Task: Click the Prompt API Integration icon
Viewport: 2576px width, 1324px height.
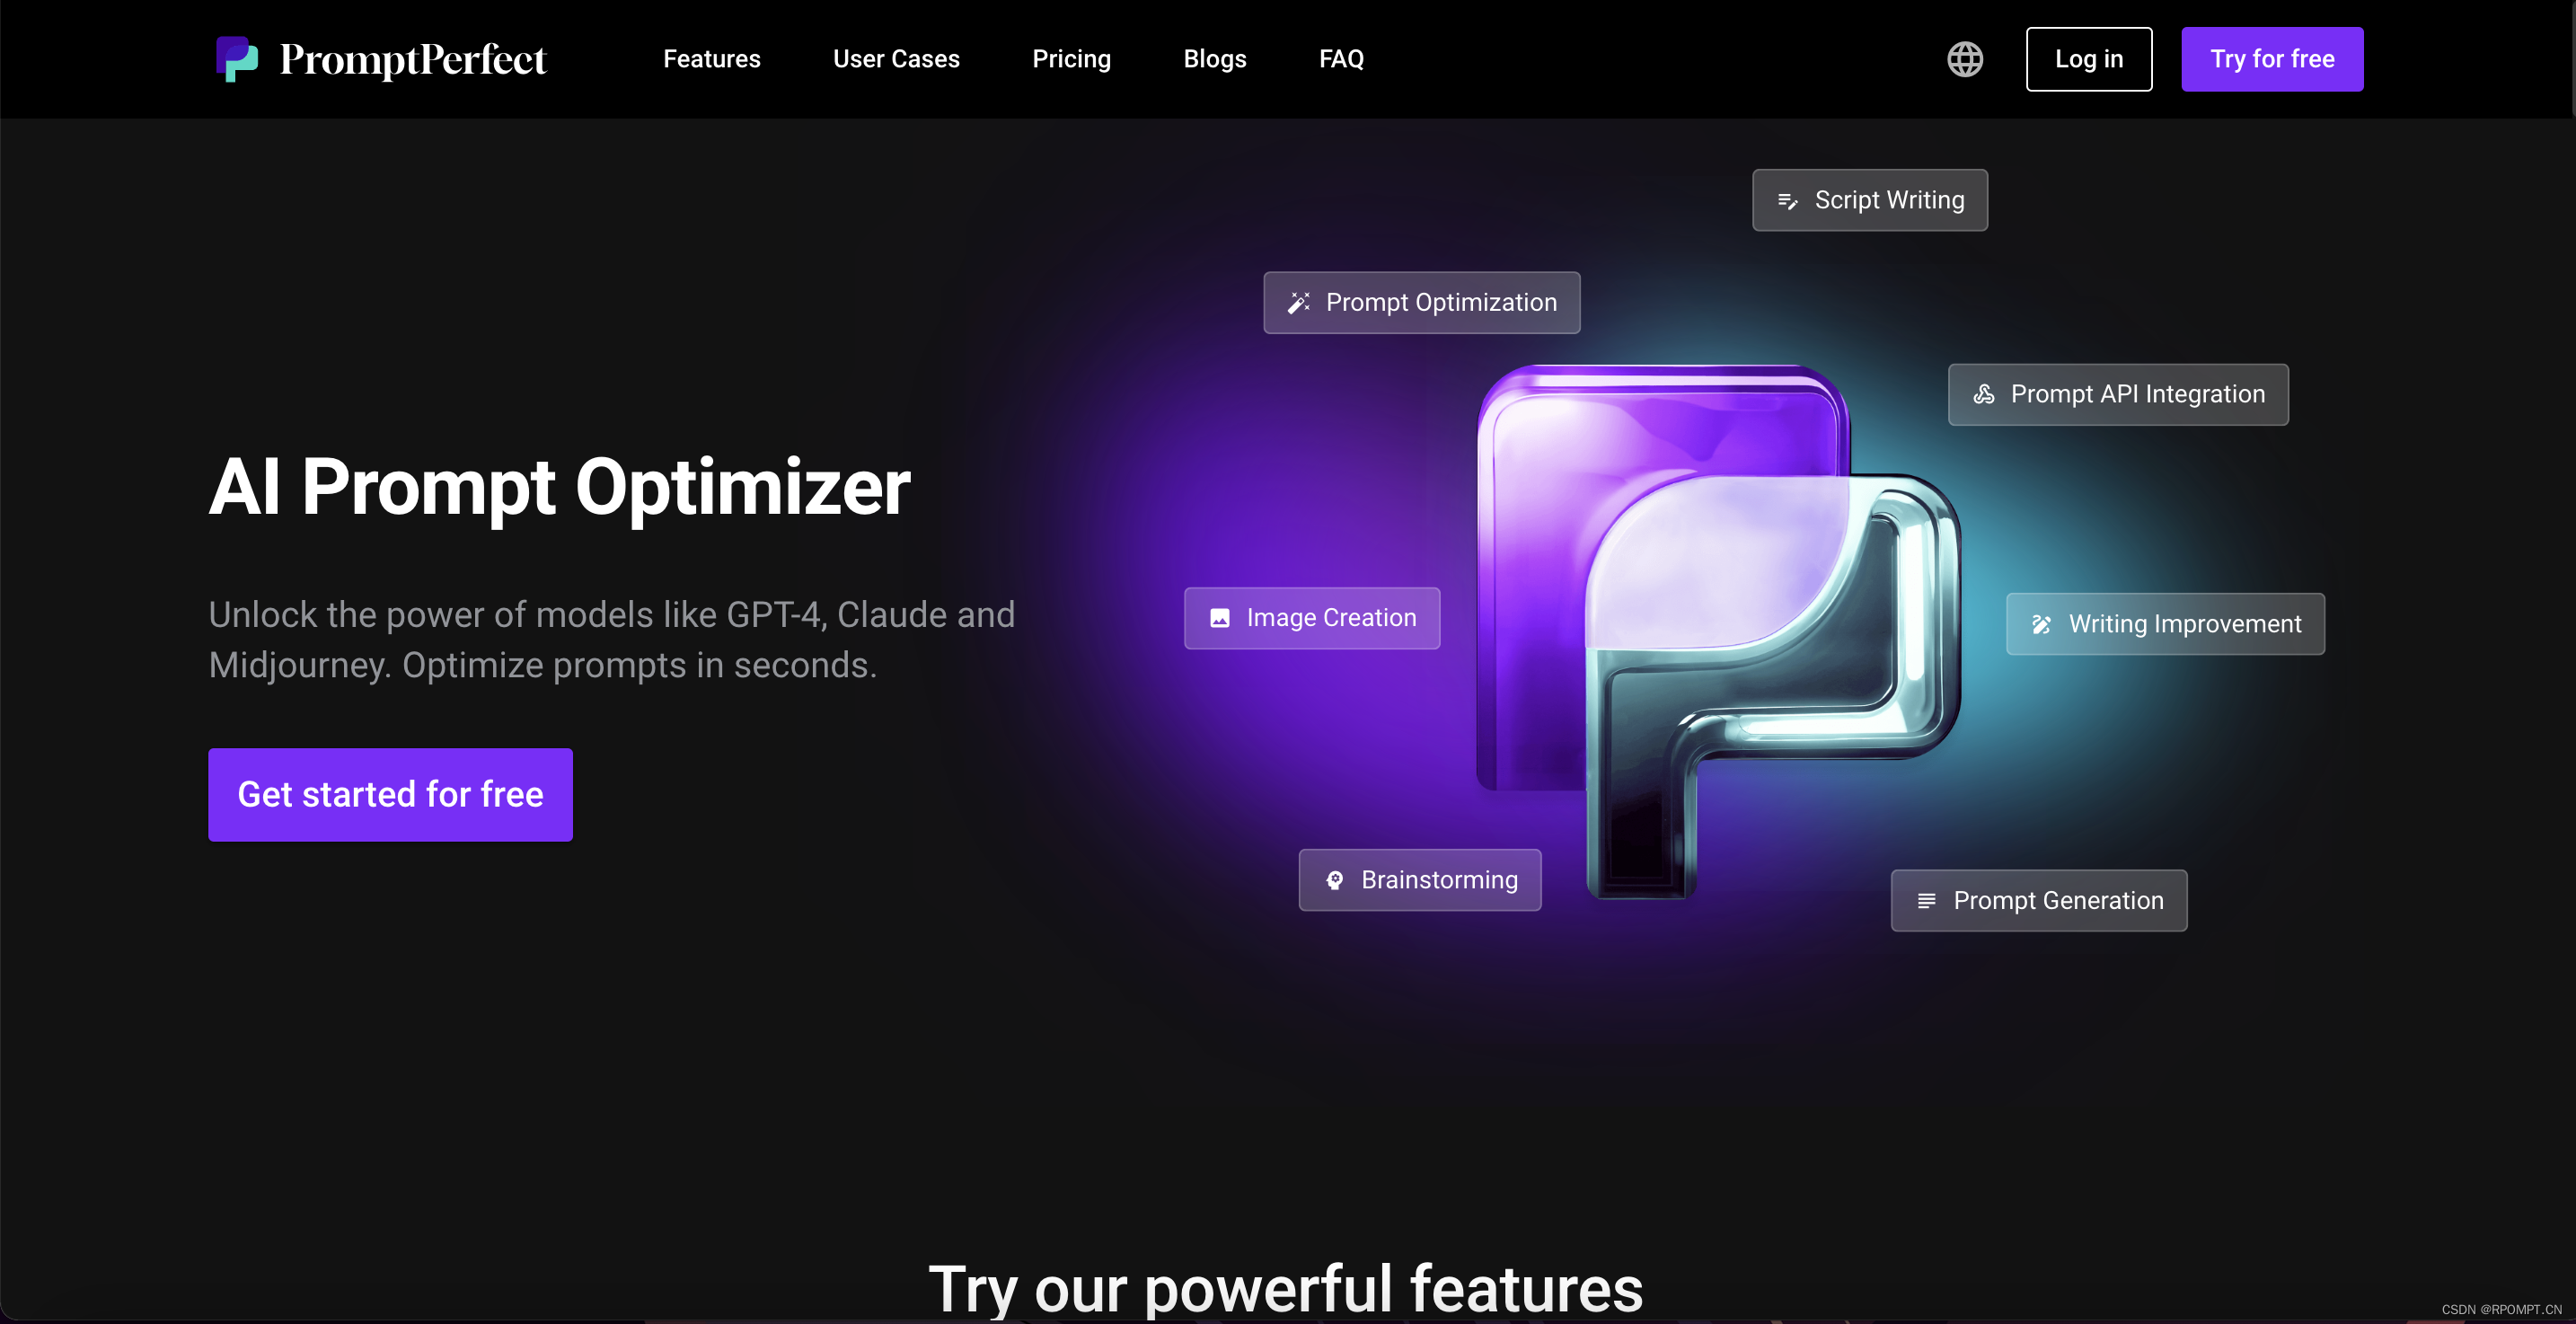Action: [x=1983, y=393]
